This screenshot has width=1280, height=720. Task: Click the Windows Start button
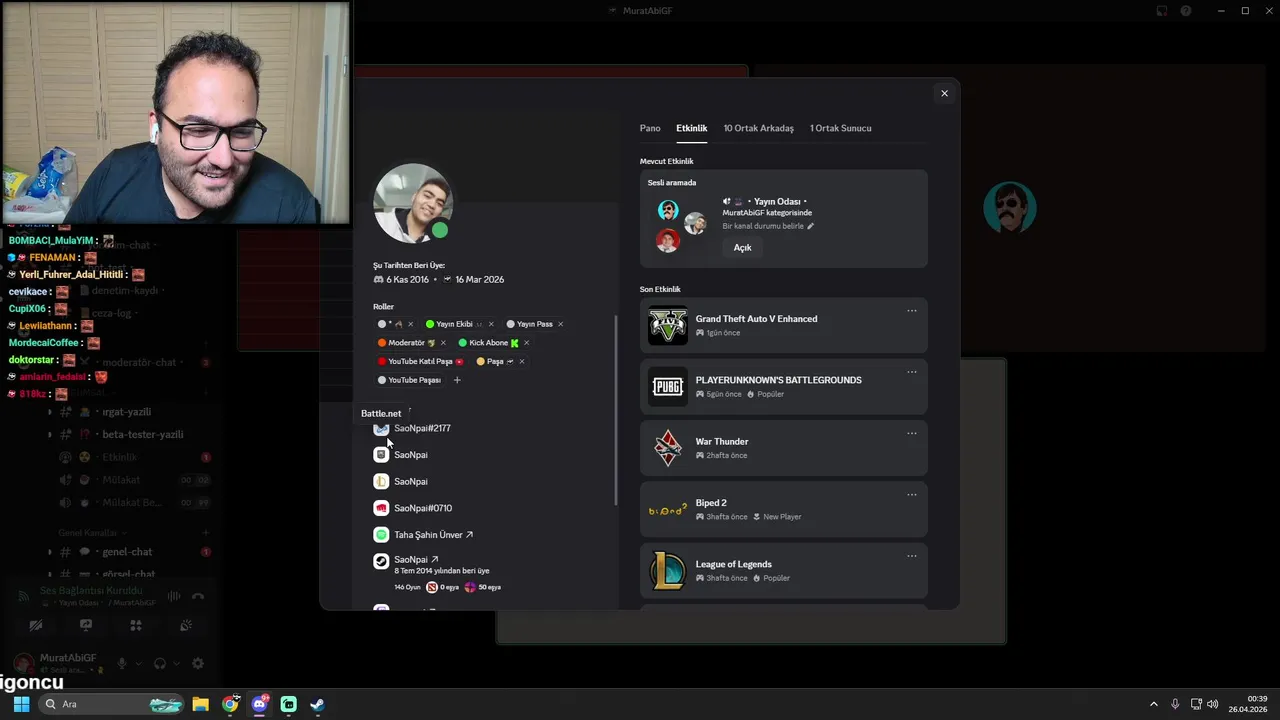[x=21, y=704]
